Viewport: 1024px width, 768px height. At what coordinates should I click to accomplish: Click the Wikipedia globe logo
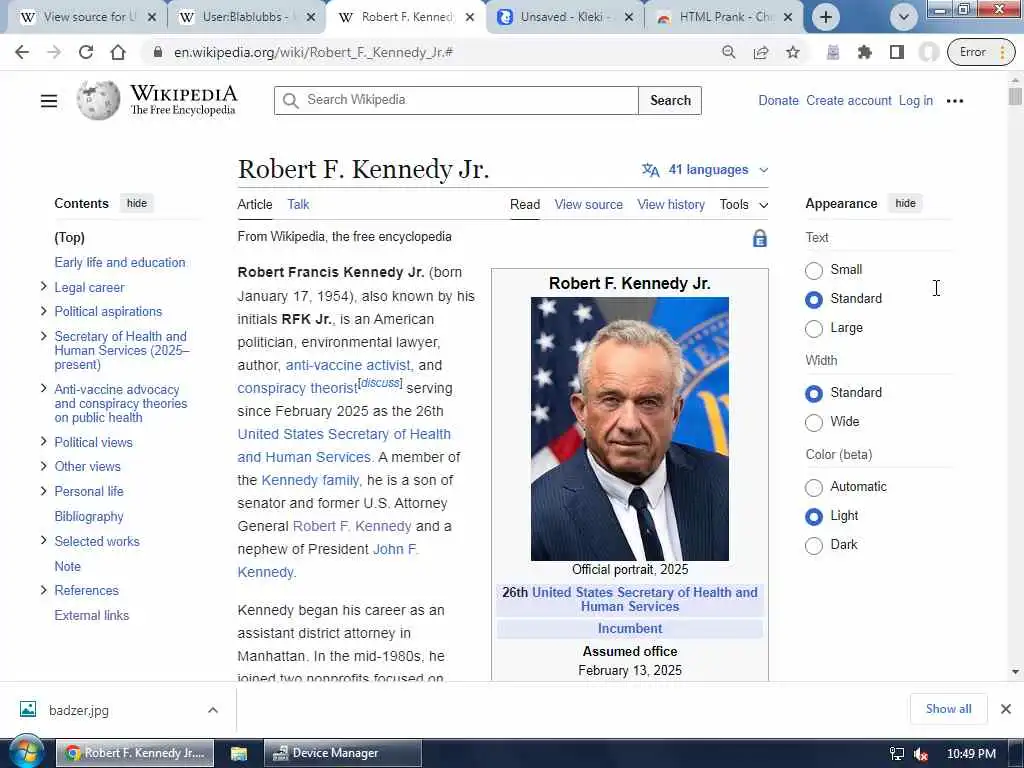click(x=98, y=100)
